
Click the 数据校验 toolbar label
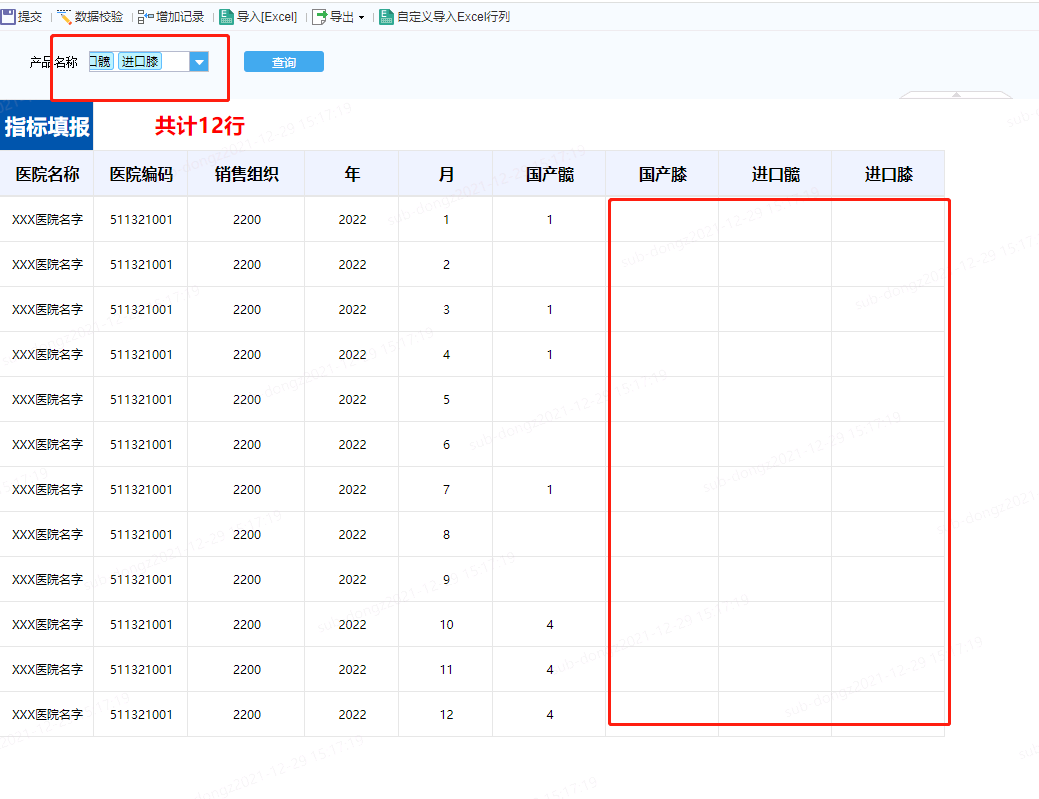[99, 17]
